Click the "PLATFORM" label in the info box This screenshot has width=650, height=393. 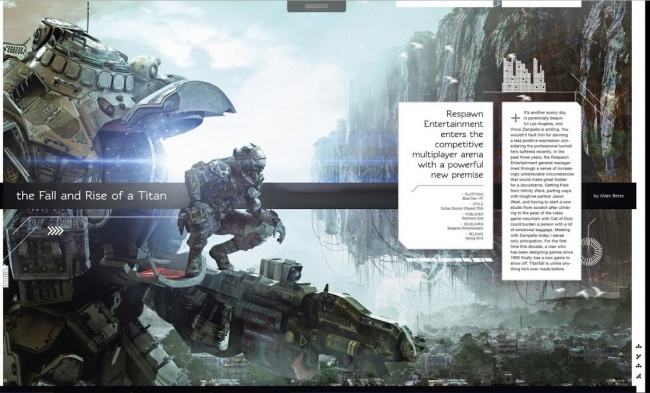coord(473,194)
